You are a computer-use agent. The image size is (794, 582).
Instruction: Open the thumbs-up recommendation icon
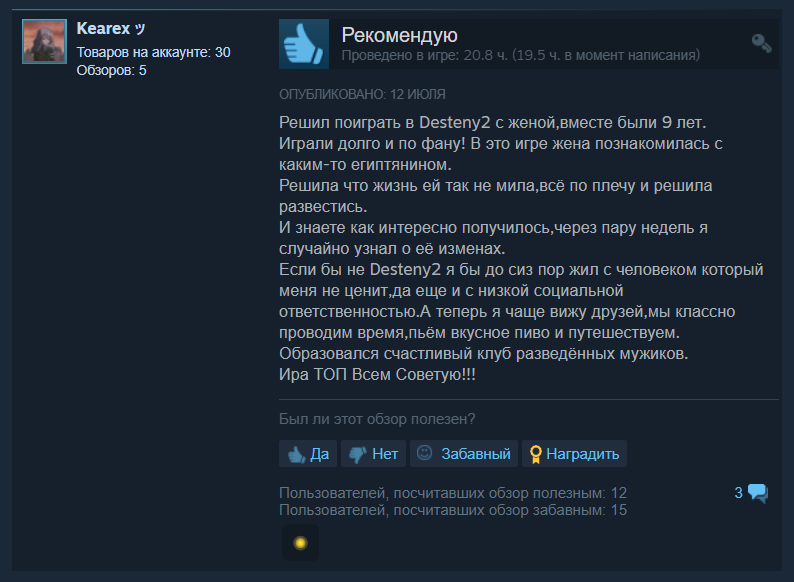click(304, 44)
